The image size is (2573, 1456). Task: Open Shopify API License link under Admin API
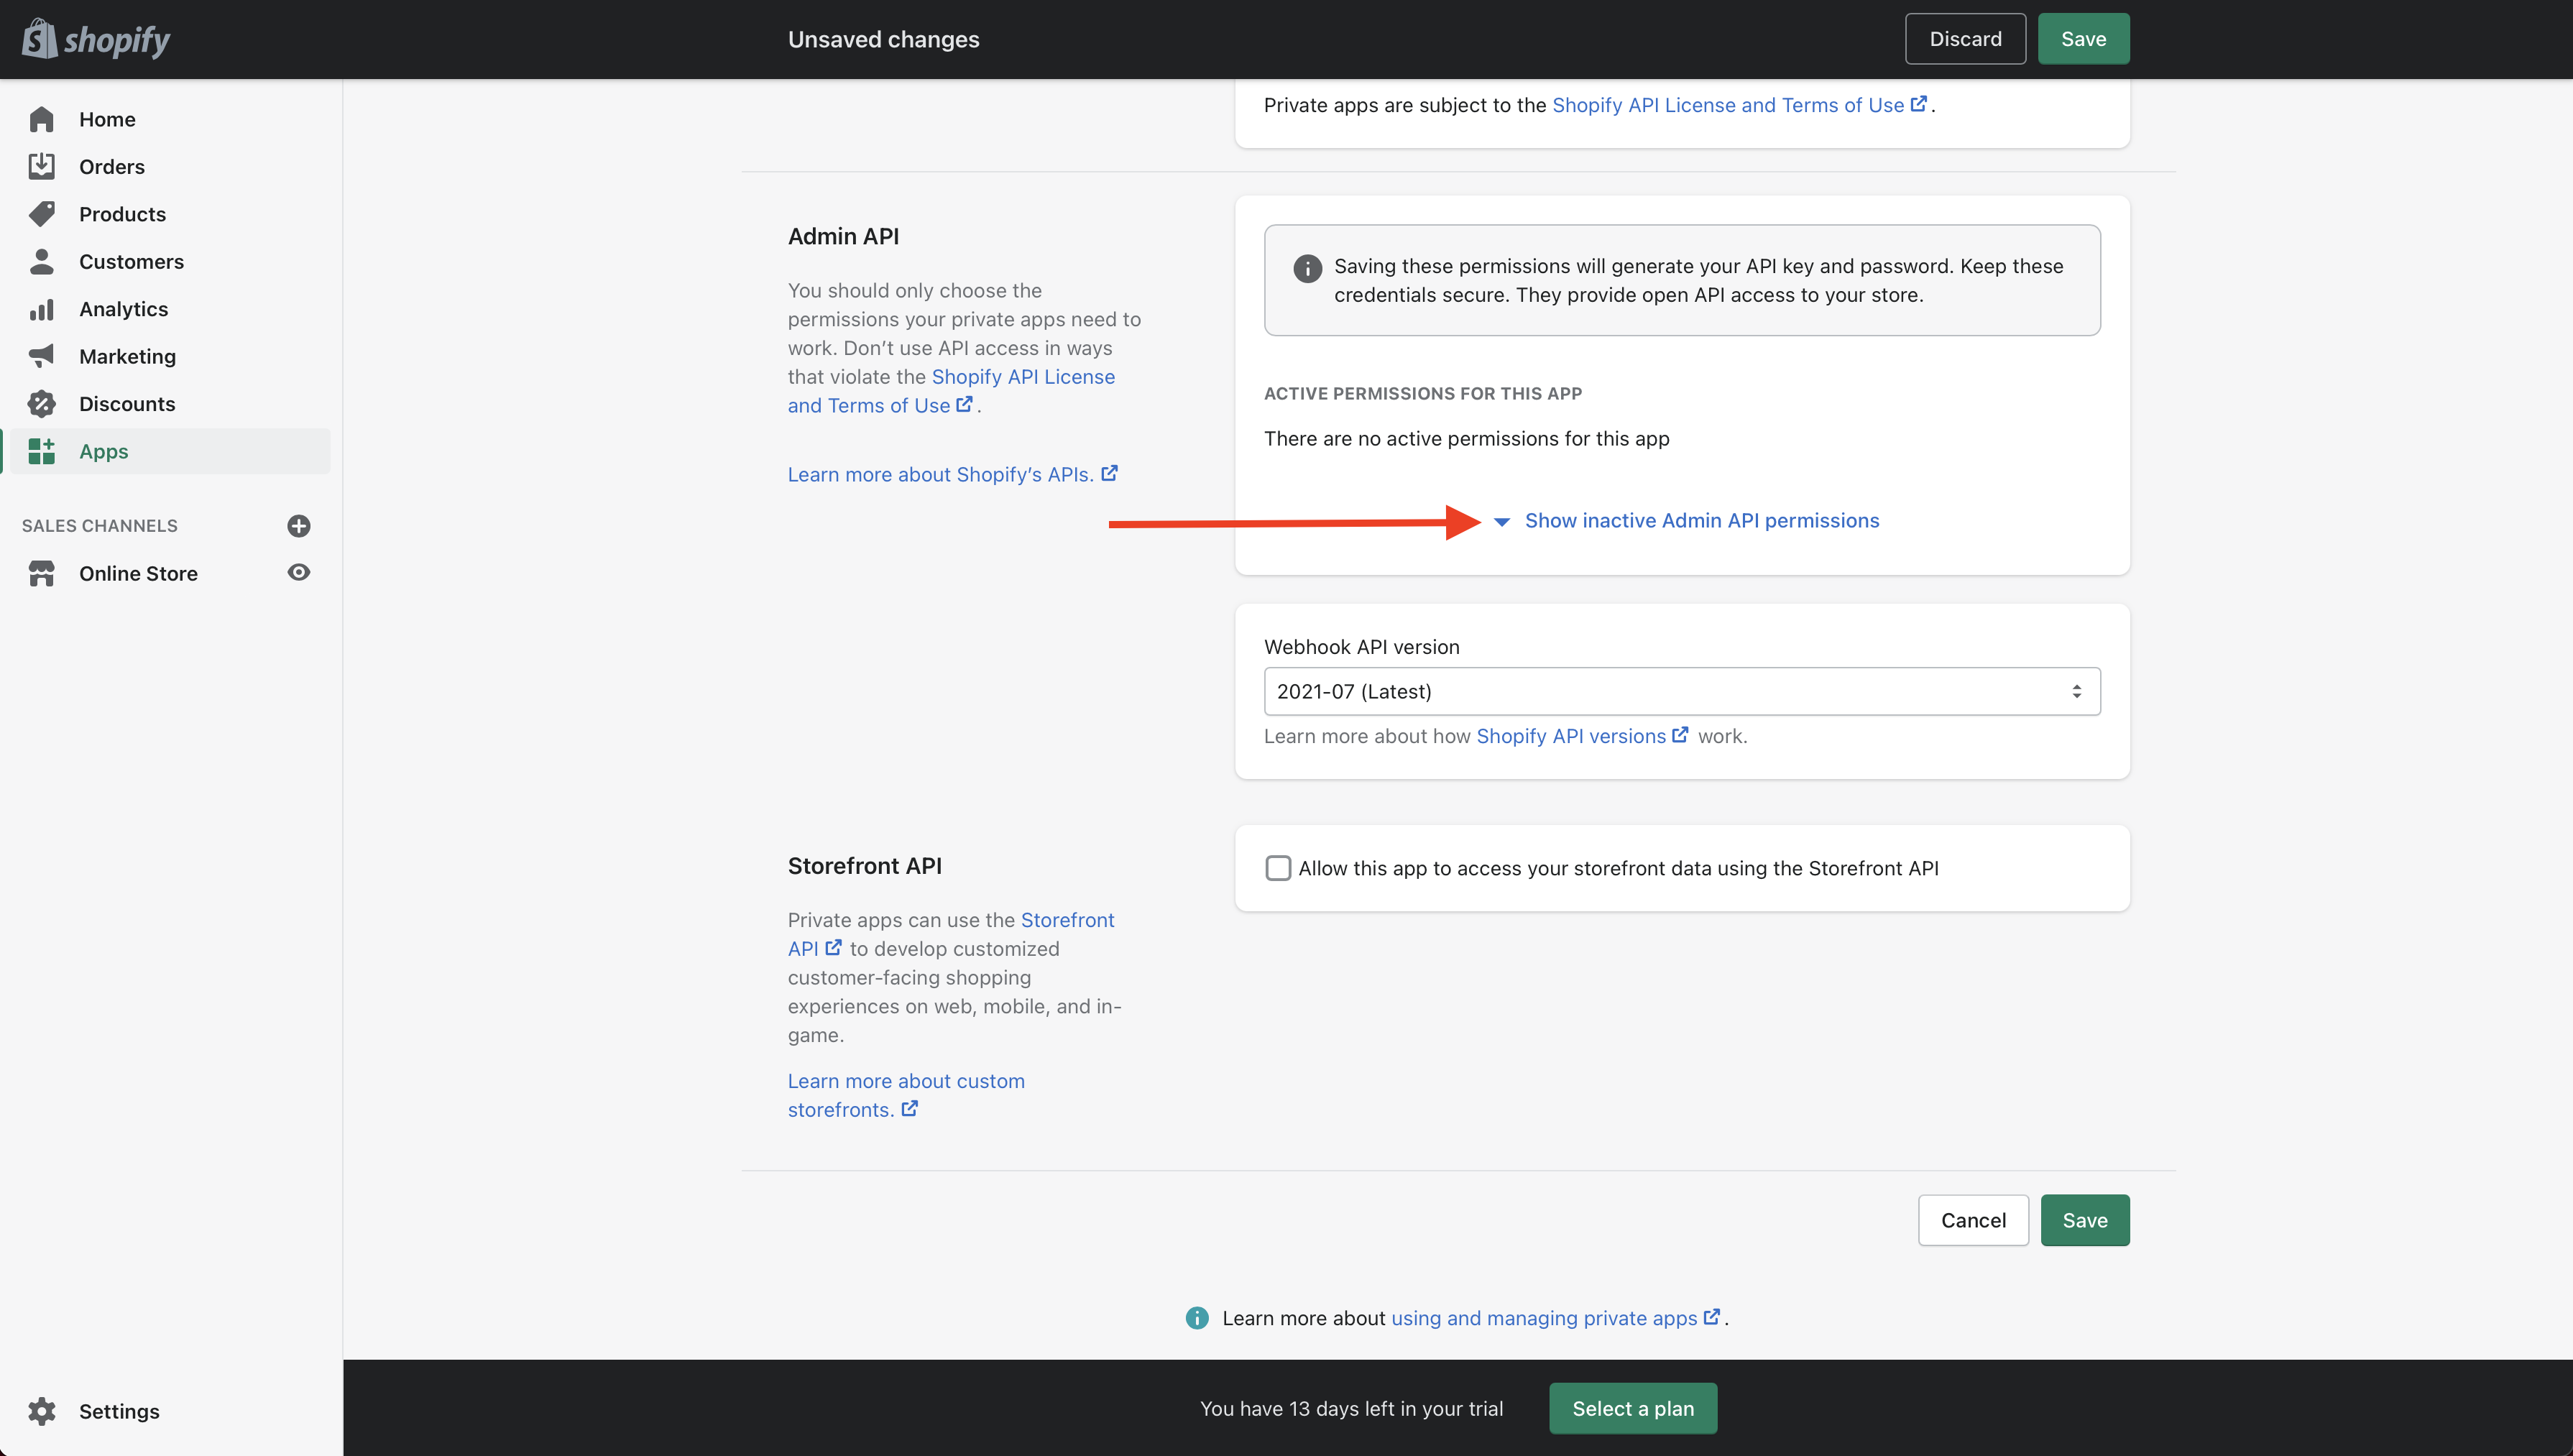pos(950,391)
